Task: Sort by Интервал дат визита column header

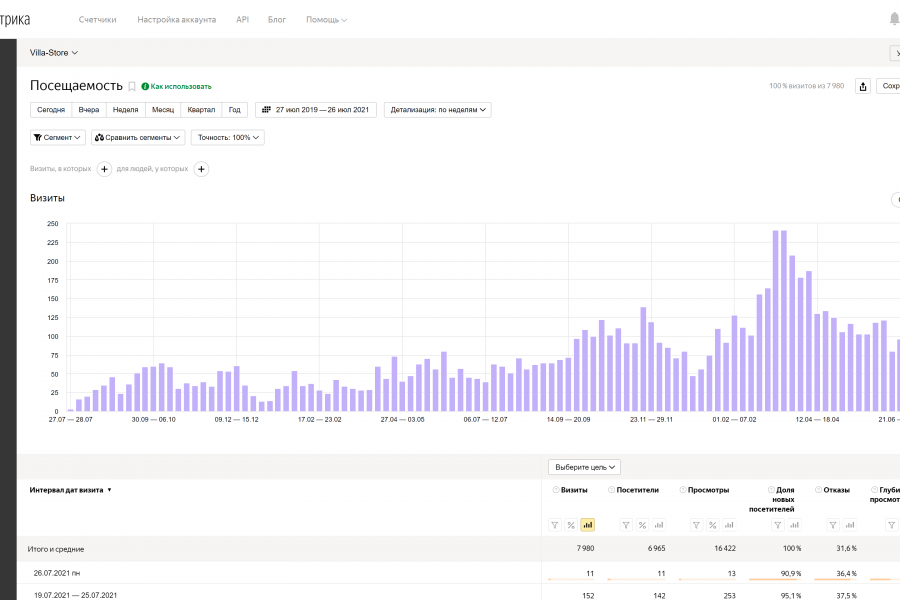Action: click(x=70, y=490)
